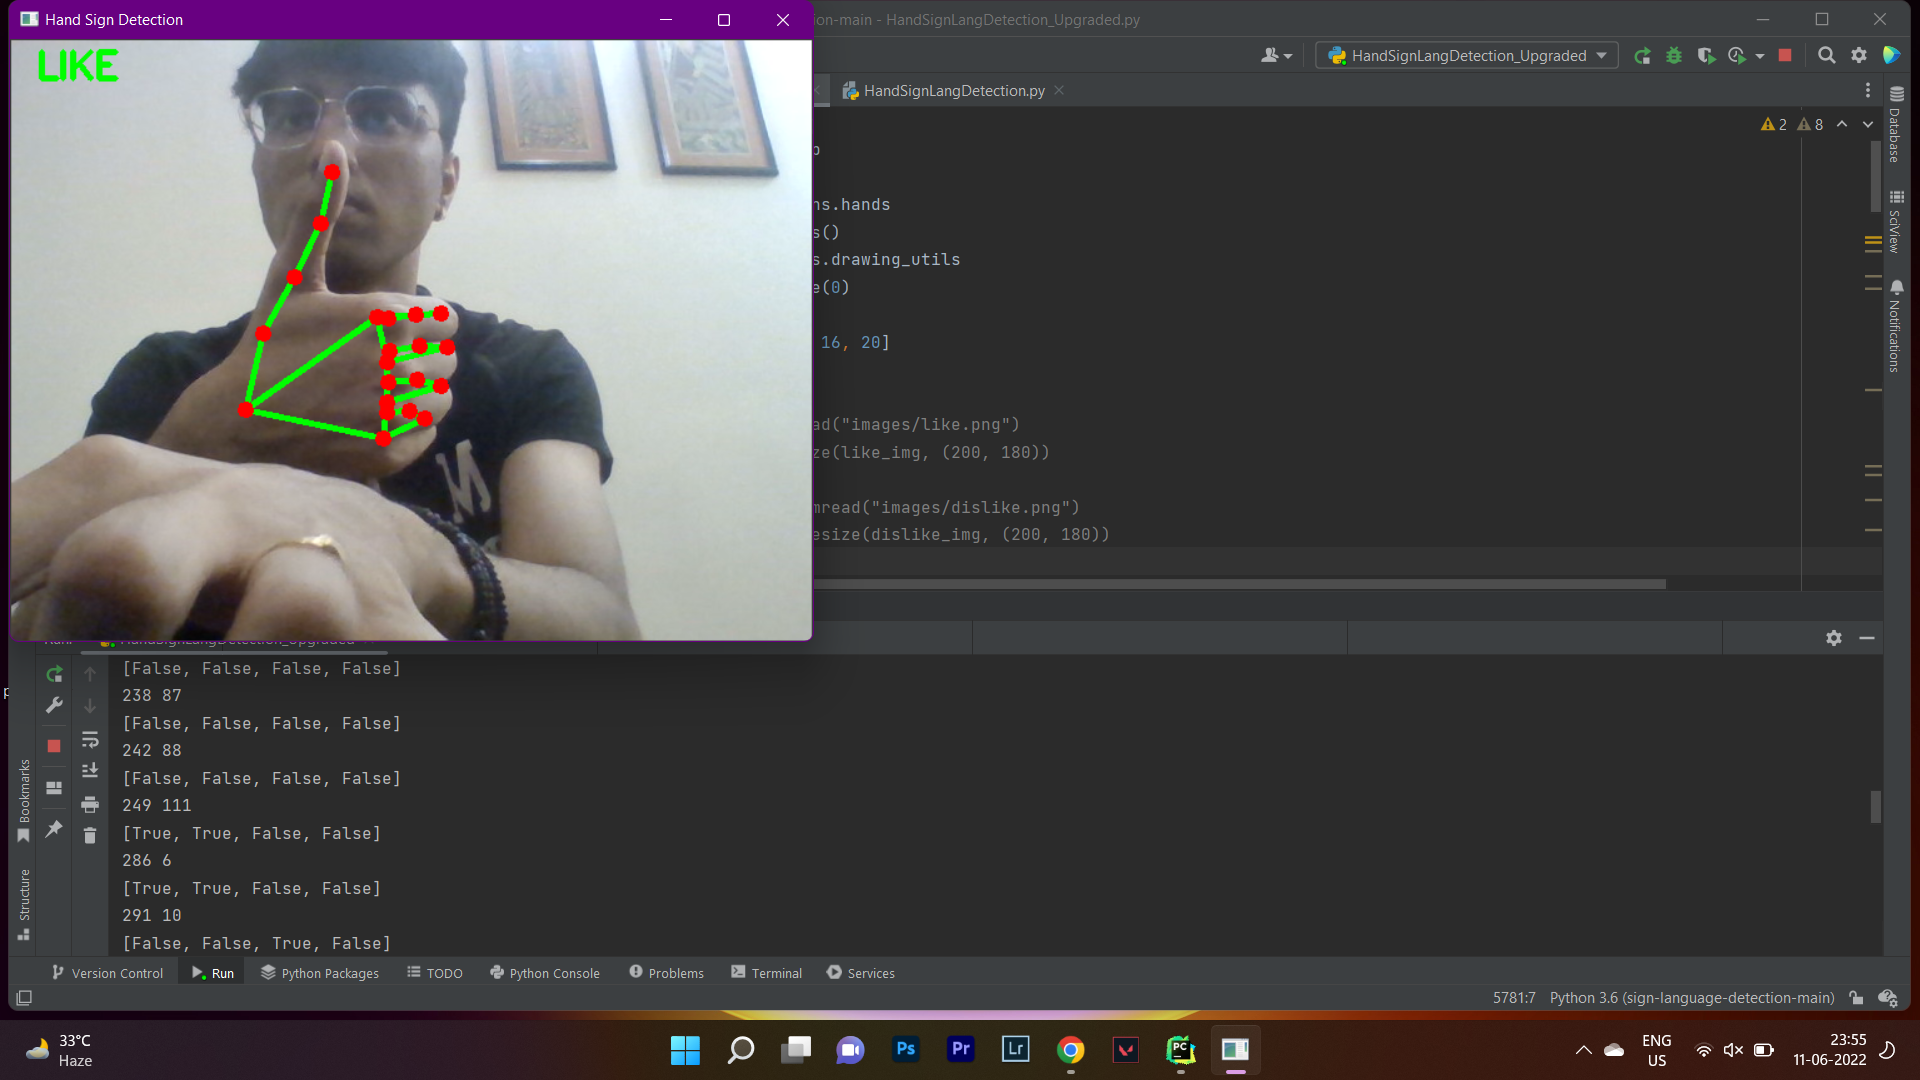Viewport: 1920px width, 1080px height.
Task: Toggle soft-wrap in console output
Action: click(x=90, y=740)
